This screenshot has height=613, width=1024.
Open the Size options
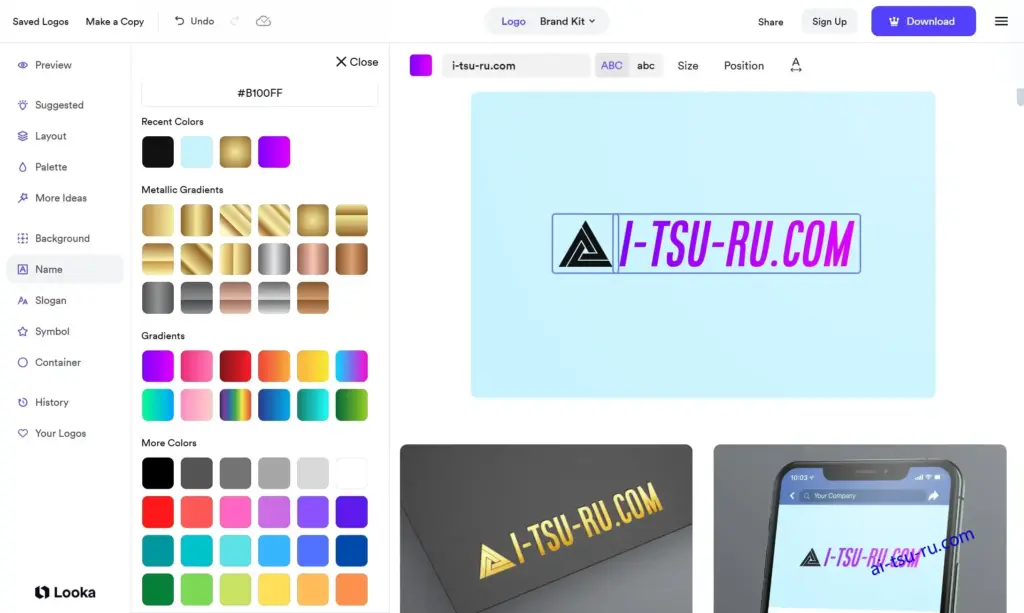688,65
